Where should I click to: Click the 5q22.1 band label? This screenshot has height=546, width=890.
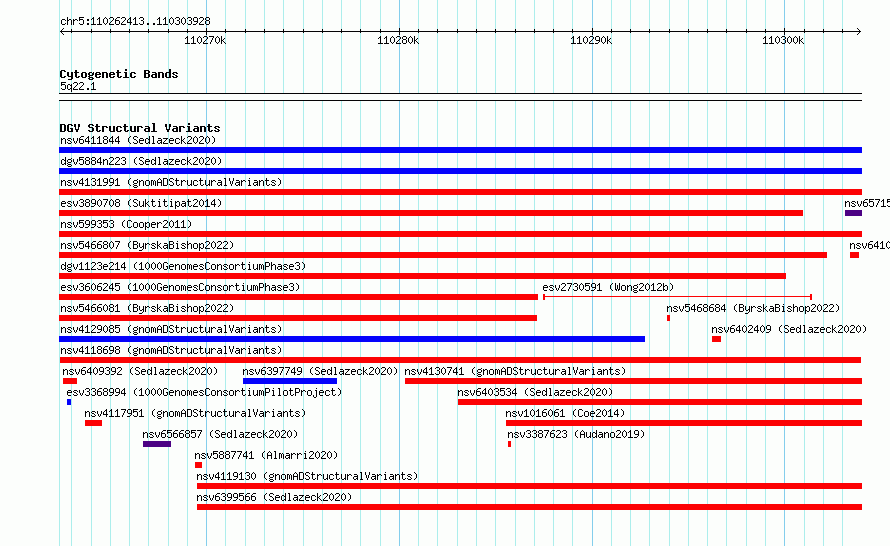pyautogui.click(x=78, y=86)
